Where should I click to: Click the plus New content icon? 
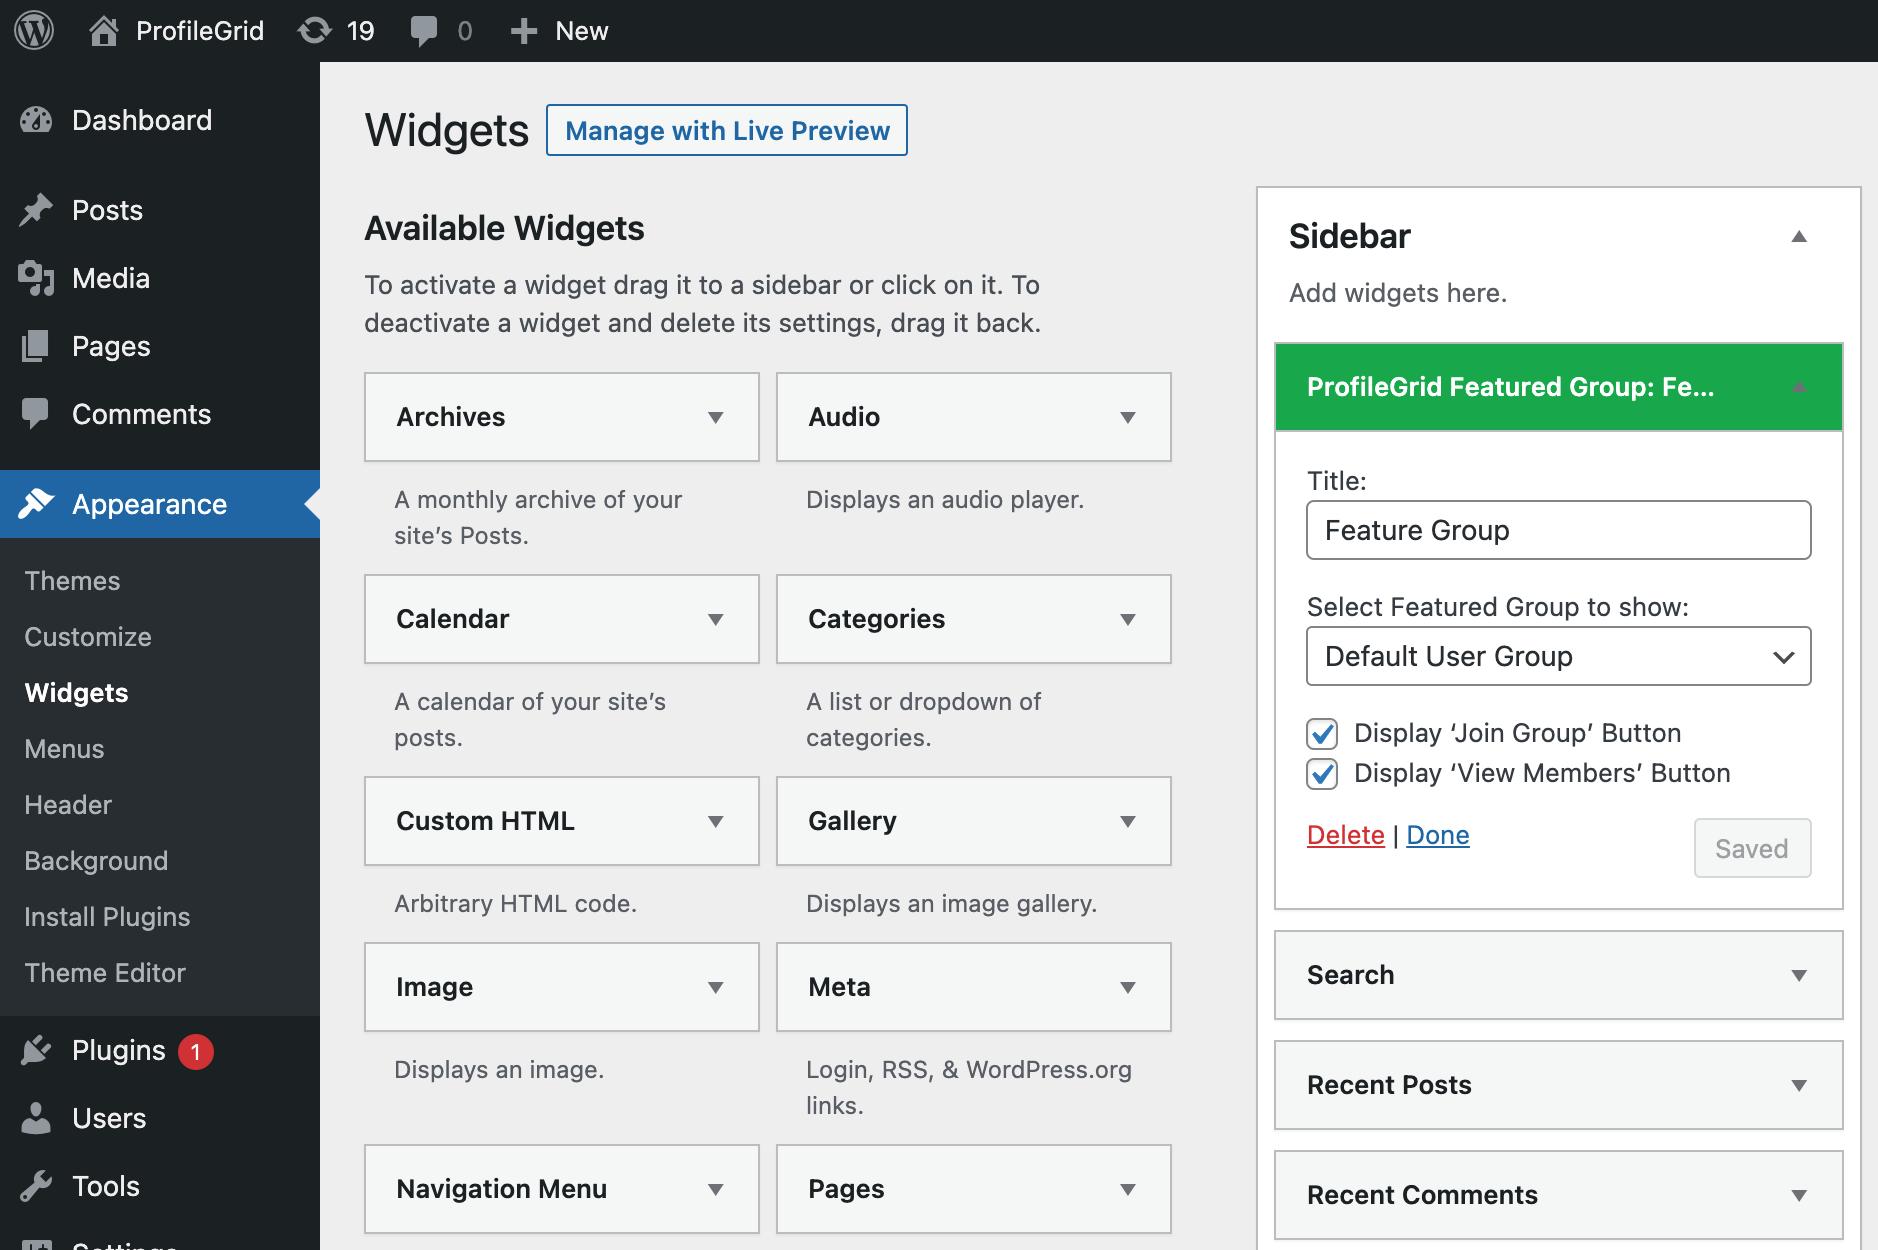pyautogui.click(x=523, y=31)
